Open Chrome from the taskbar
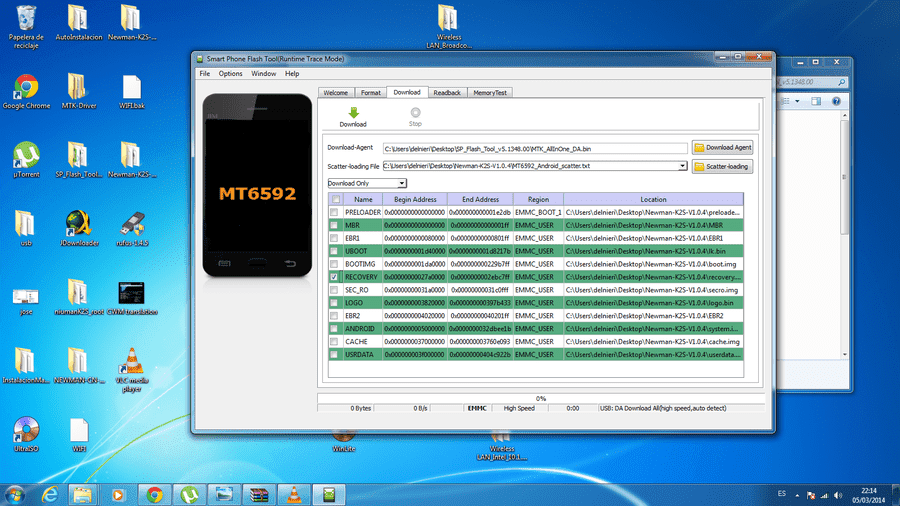This screenshot has height=506, width=900. pyautogui.click(x=154, y=495)
